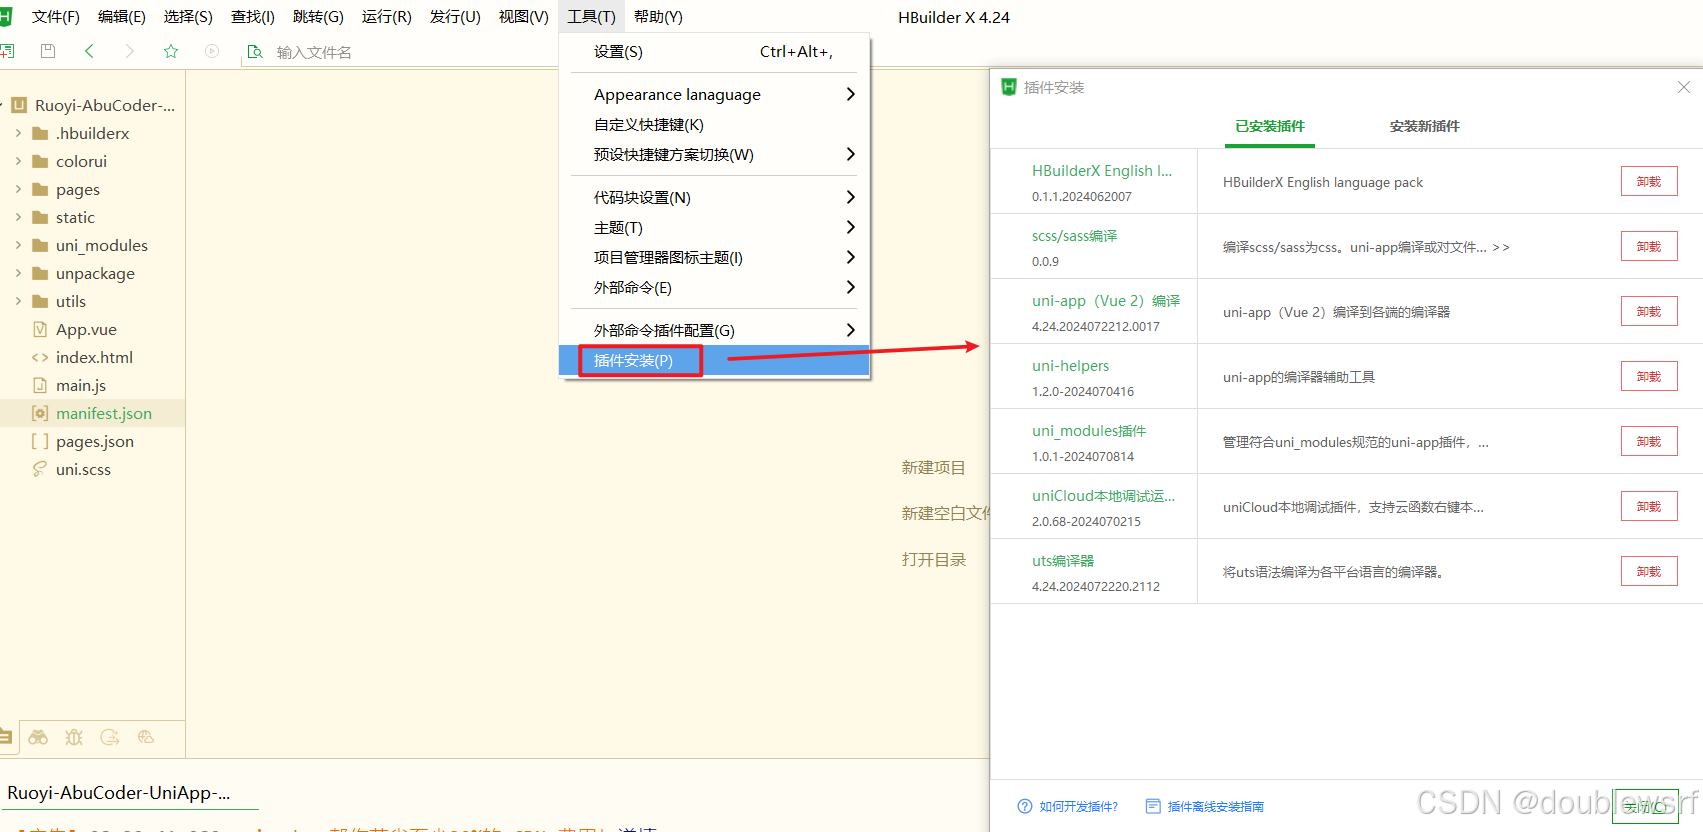Click the Ruoyi-AbuCoder project icon

19,105
